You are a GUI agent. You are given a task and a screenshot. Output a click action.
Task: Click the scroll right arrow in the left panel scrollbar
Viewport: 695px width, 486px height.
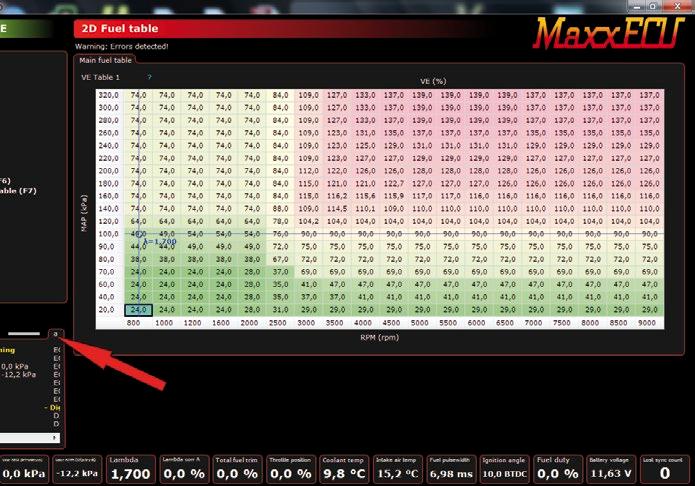click(55, 438)
